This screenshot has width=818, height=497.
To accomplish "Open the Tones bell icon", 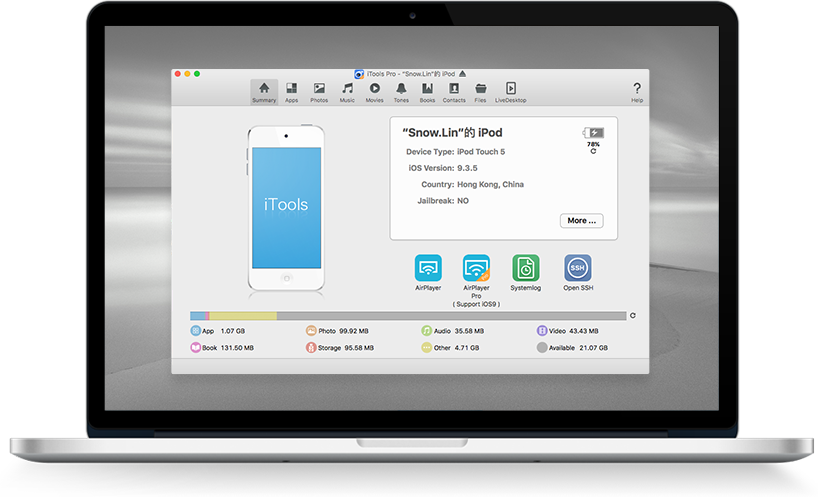I will pyautogui.click(x=401, y=92).
